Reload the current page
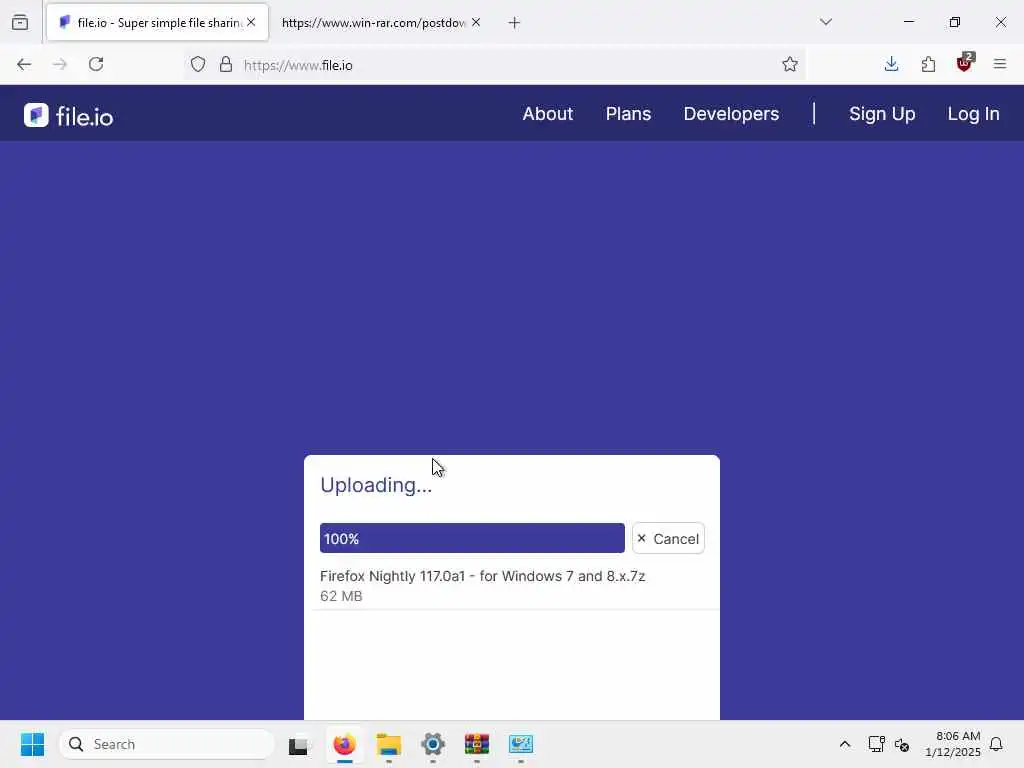 point(96,64)
